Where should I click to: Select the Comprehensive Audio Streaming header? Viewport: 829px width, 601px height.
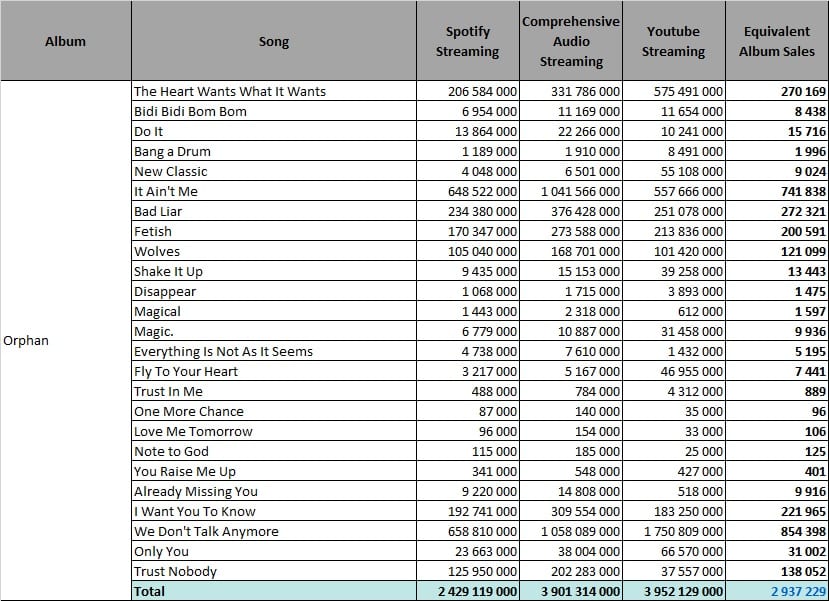coord(571,41)
